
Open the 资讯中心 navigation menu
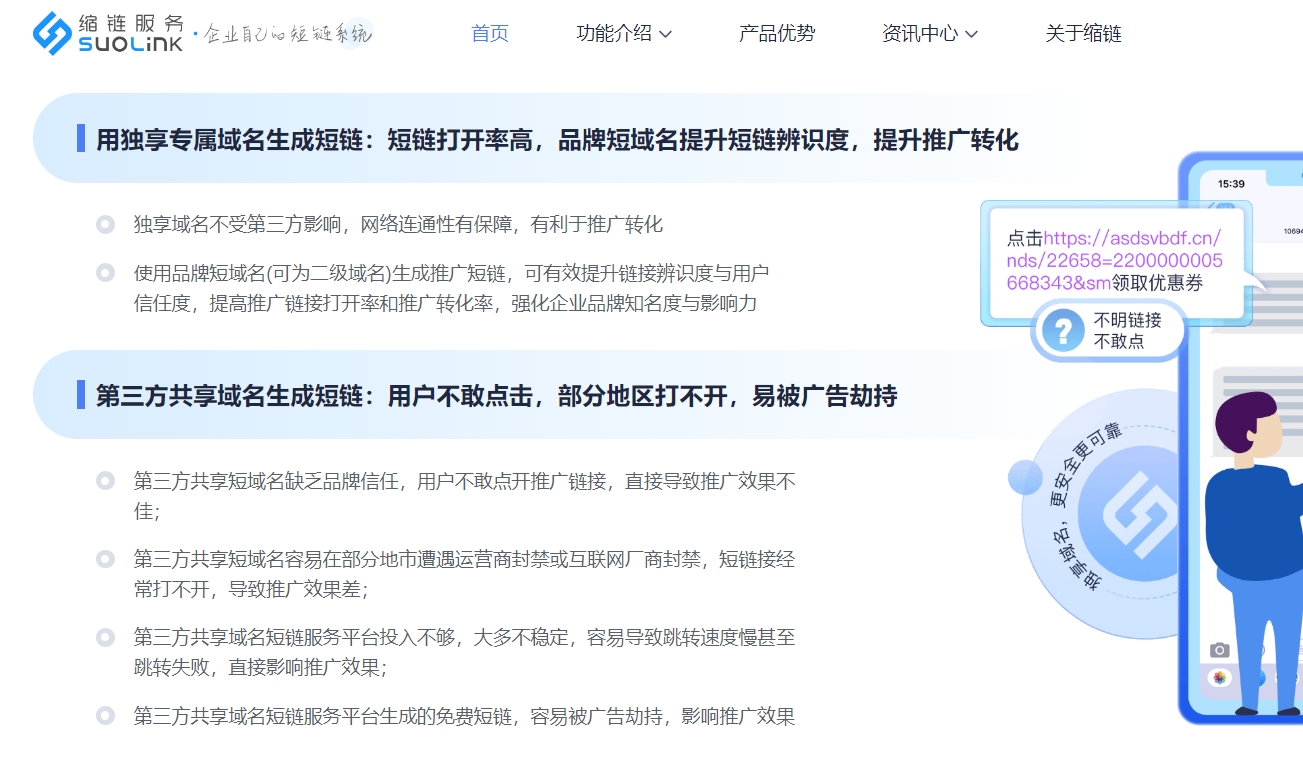pyautogui.click(x=920, y=33)
